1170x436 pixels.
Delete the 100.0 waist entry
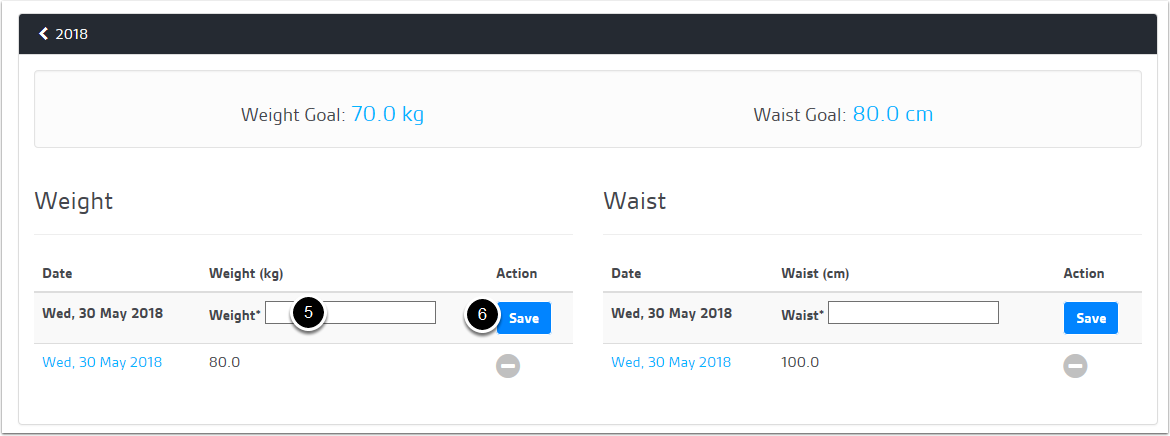pos(1075,366)
